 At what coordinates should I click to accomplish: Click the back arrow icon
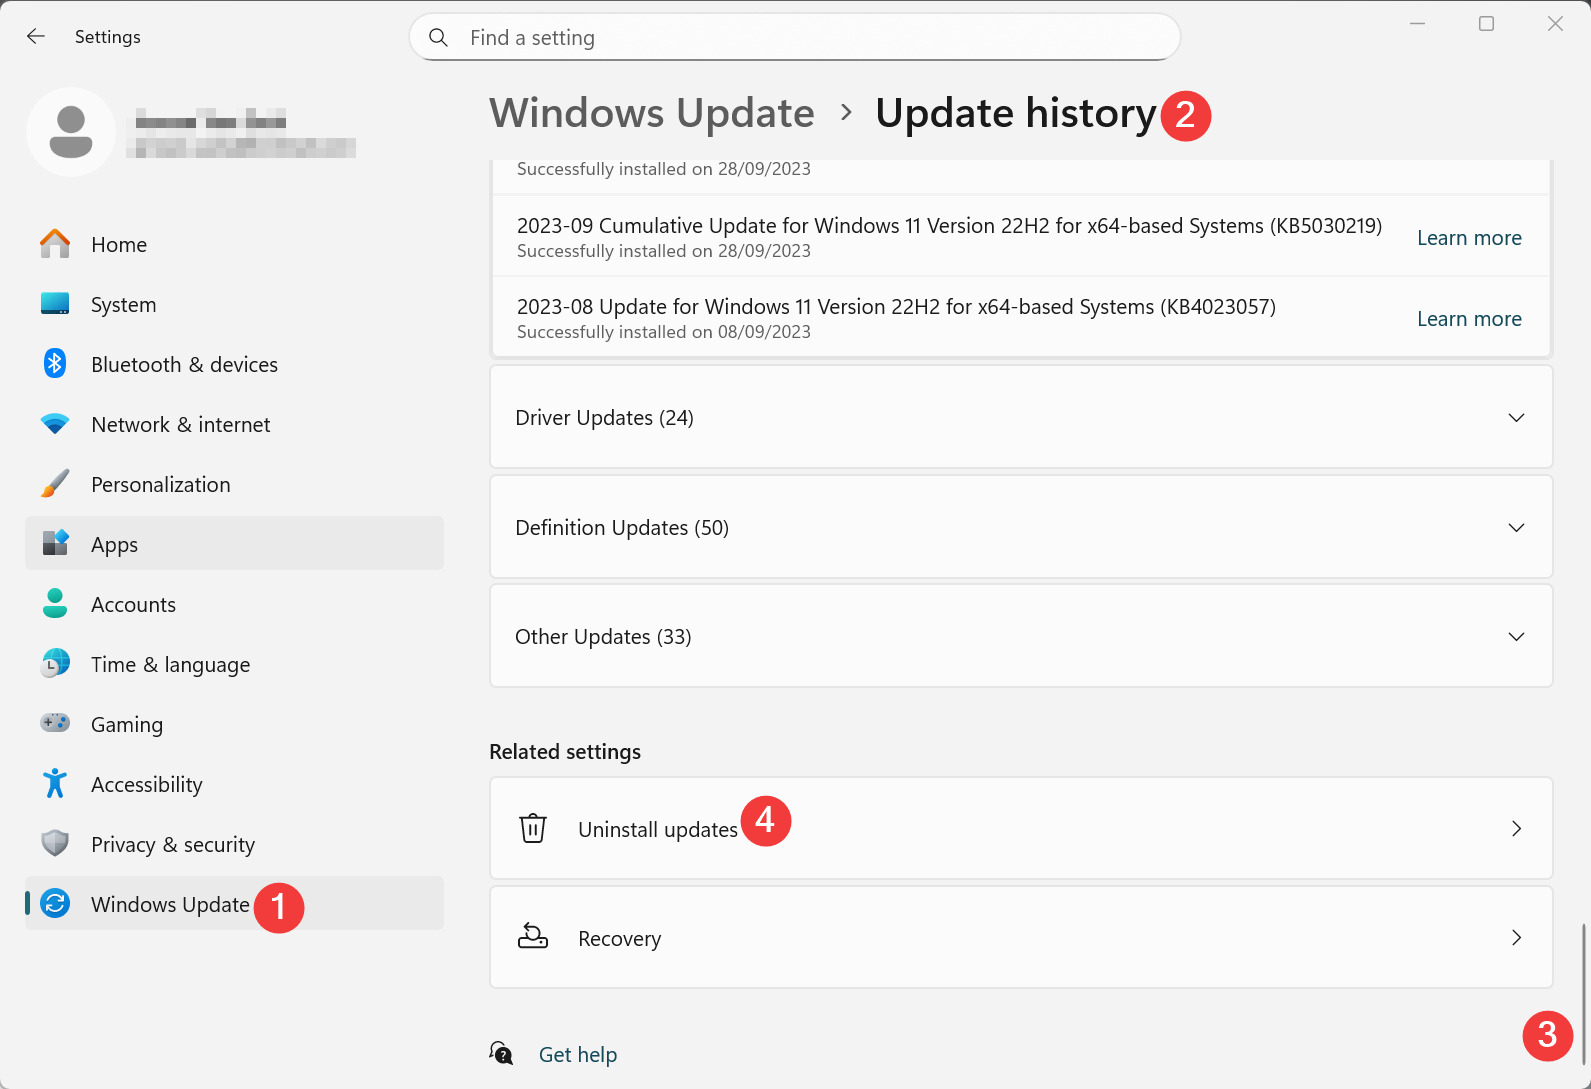[36, 37]
